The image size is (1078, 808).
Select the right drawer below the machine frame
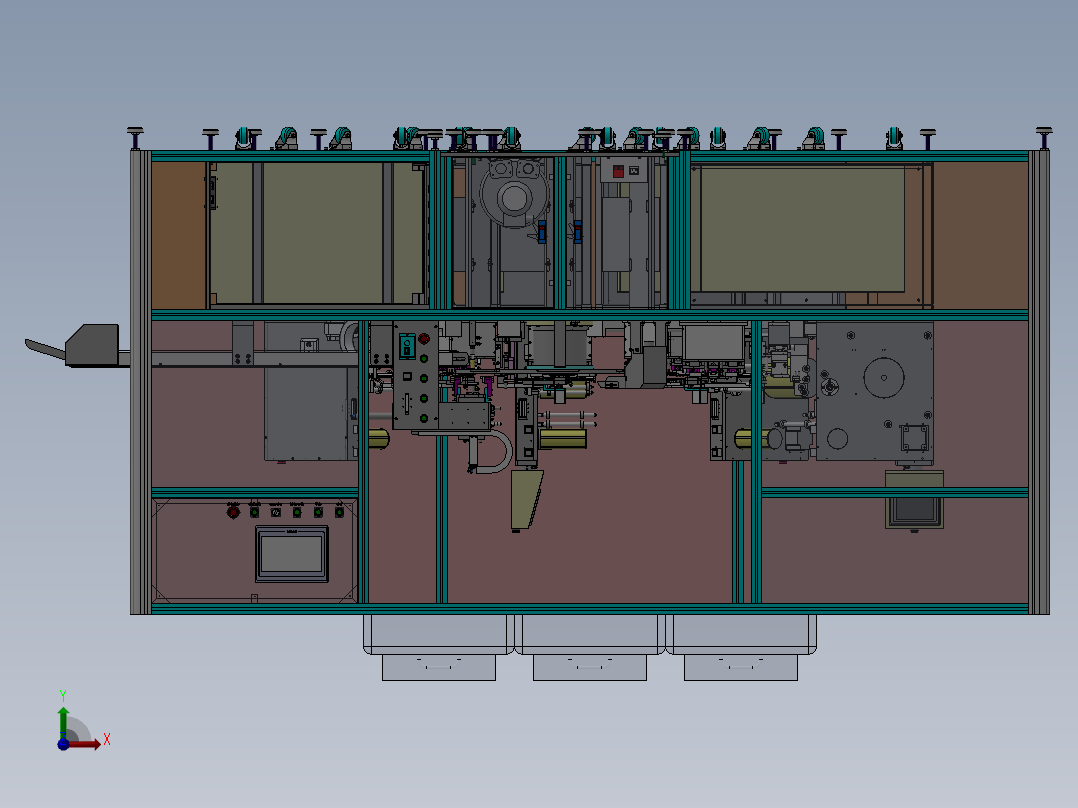740,647
